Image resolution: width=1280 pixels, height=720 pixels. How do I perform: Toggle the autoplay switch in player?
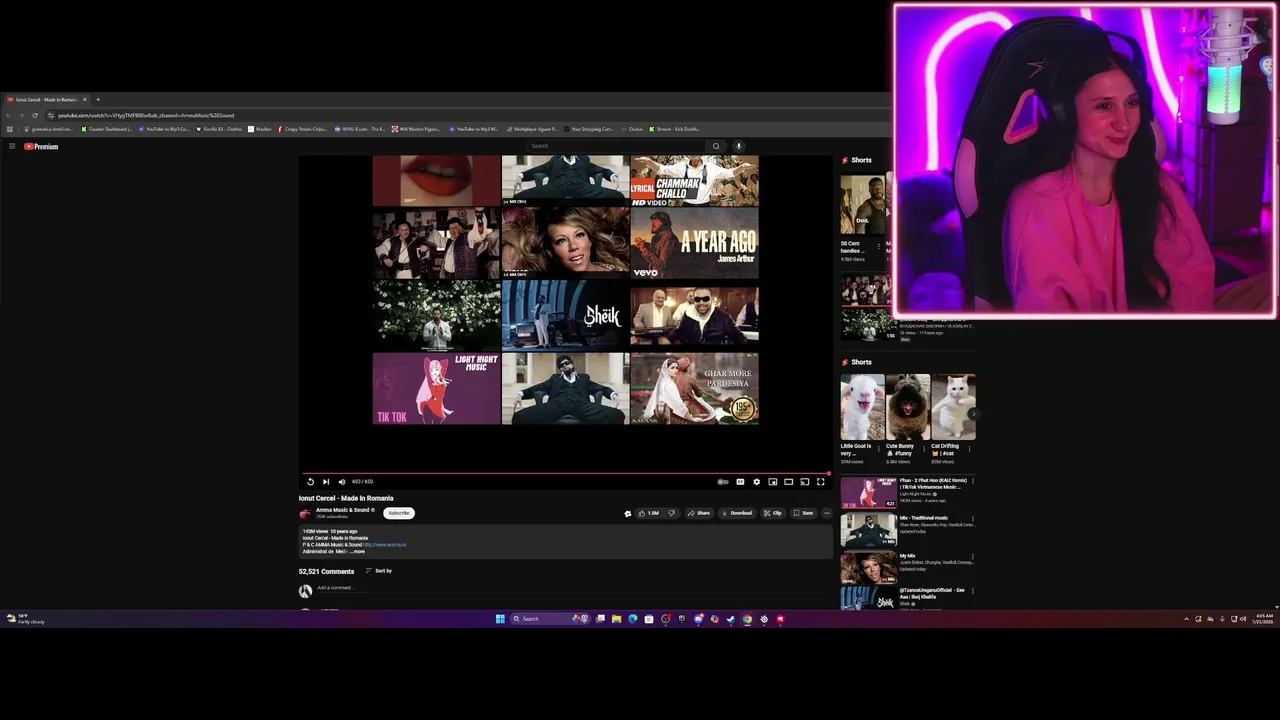click(723, 482)
